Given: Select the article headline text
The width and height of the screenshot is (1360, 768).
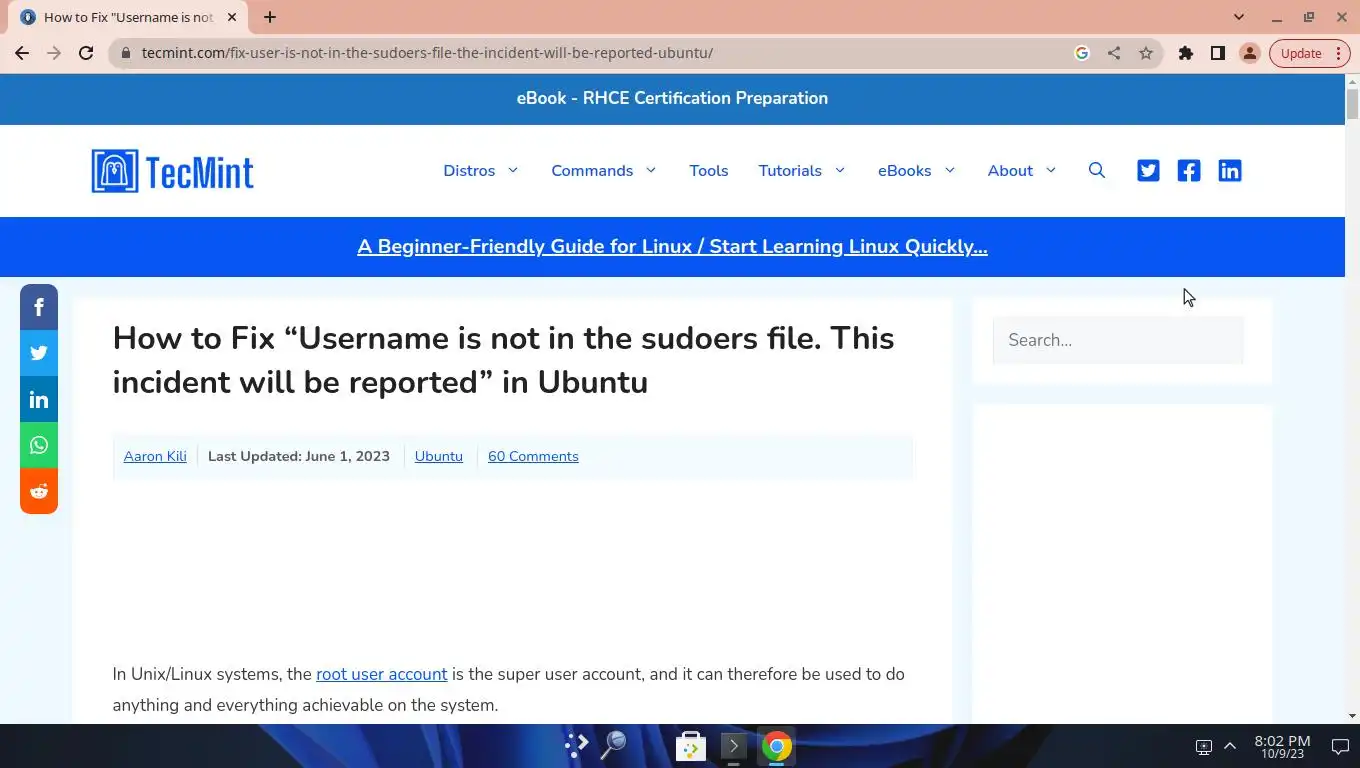Looking at the screenshot, I should (x=503, y=360).
